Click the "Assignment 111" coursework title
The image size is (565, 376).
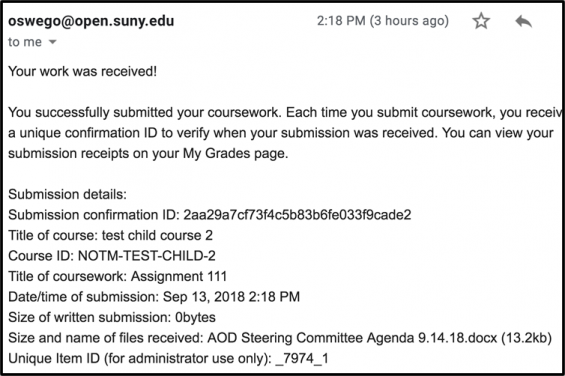[179, 277]
